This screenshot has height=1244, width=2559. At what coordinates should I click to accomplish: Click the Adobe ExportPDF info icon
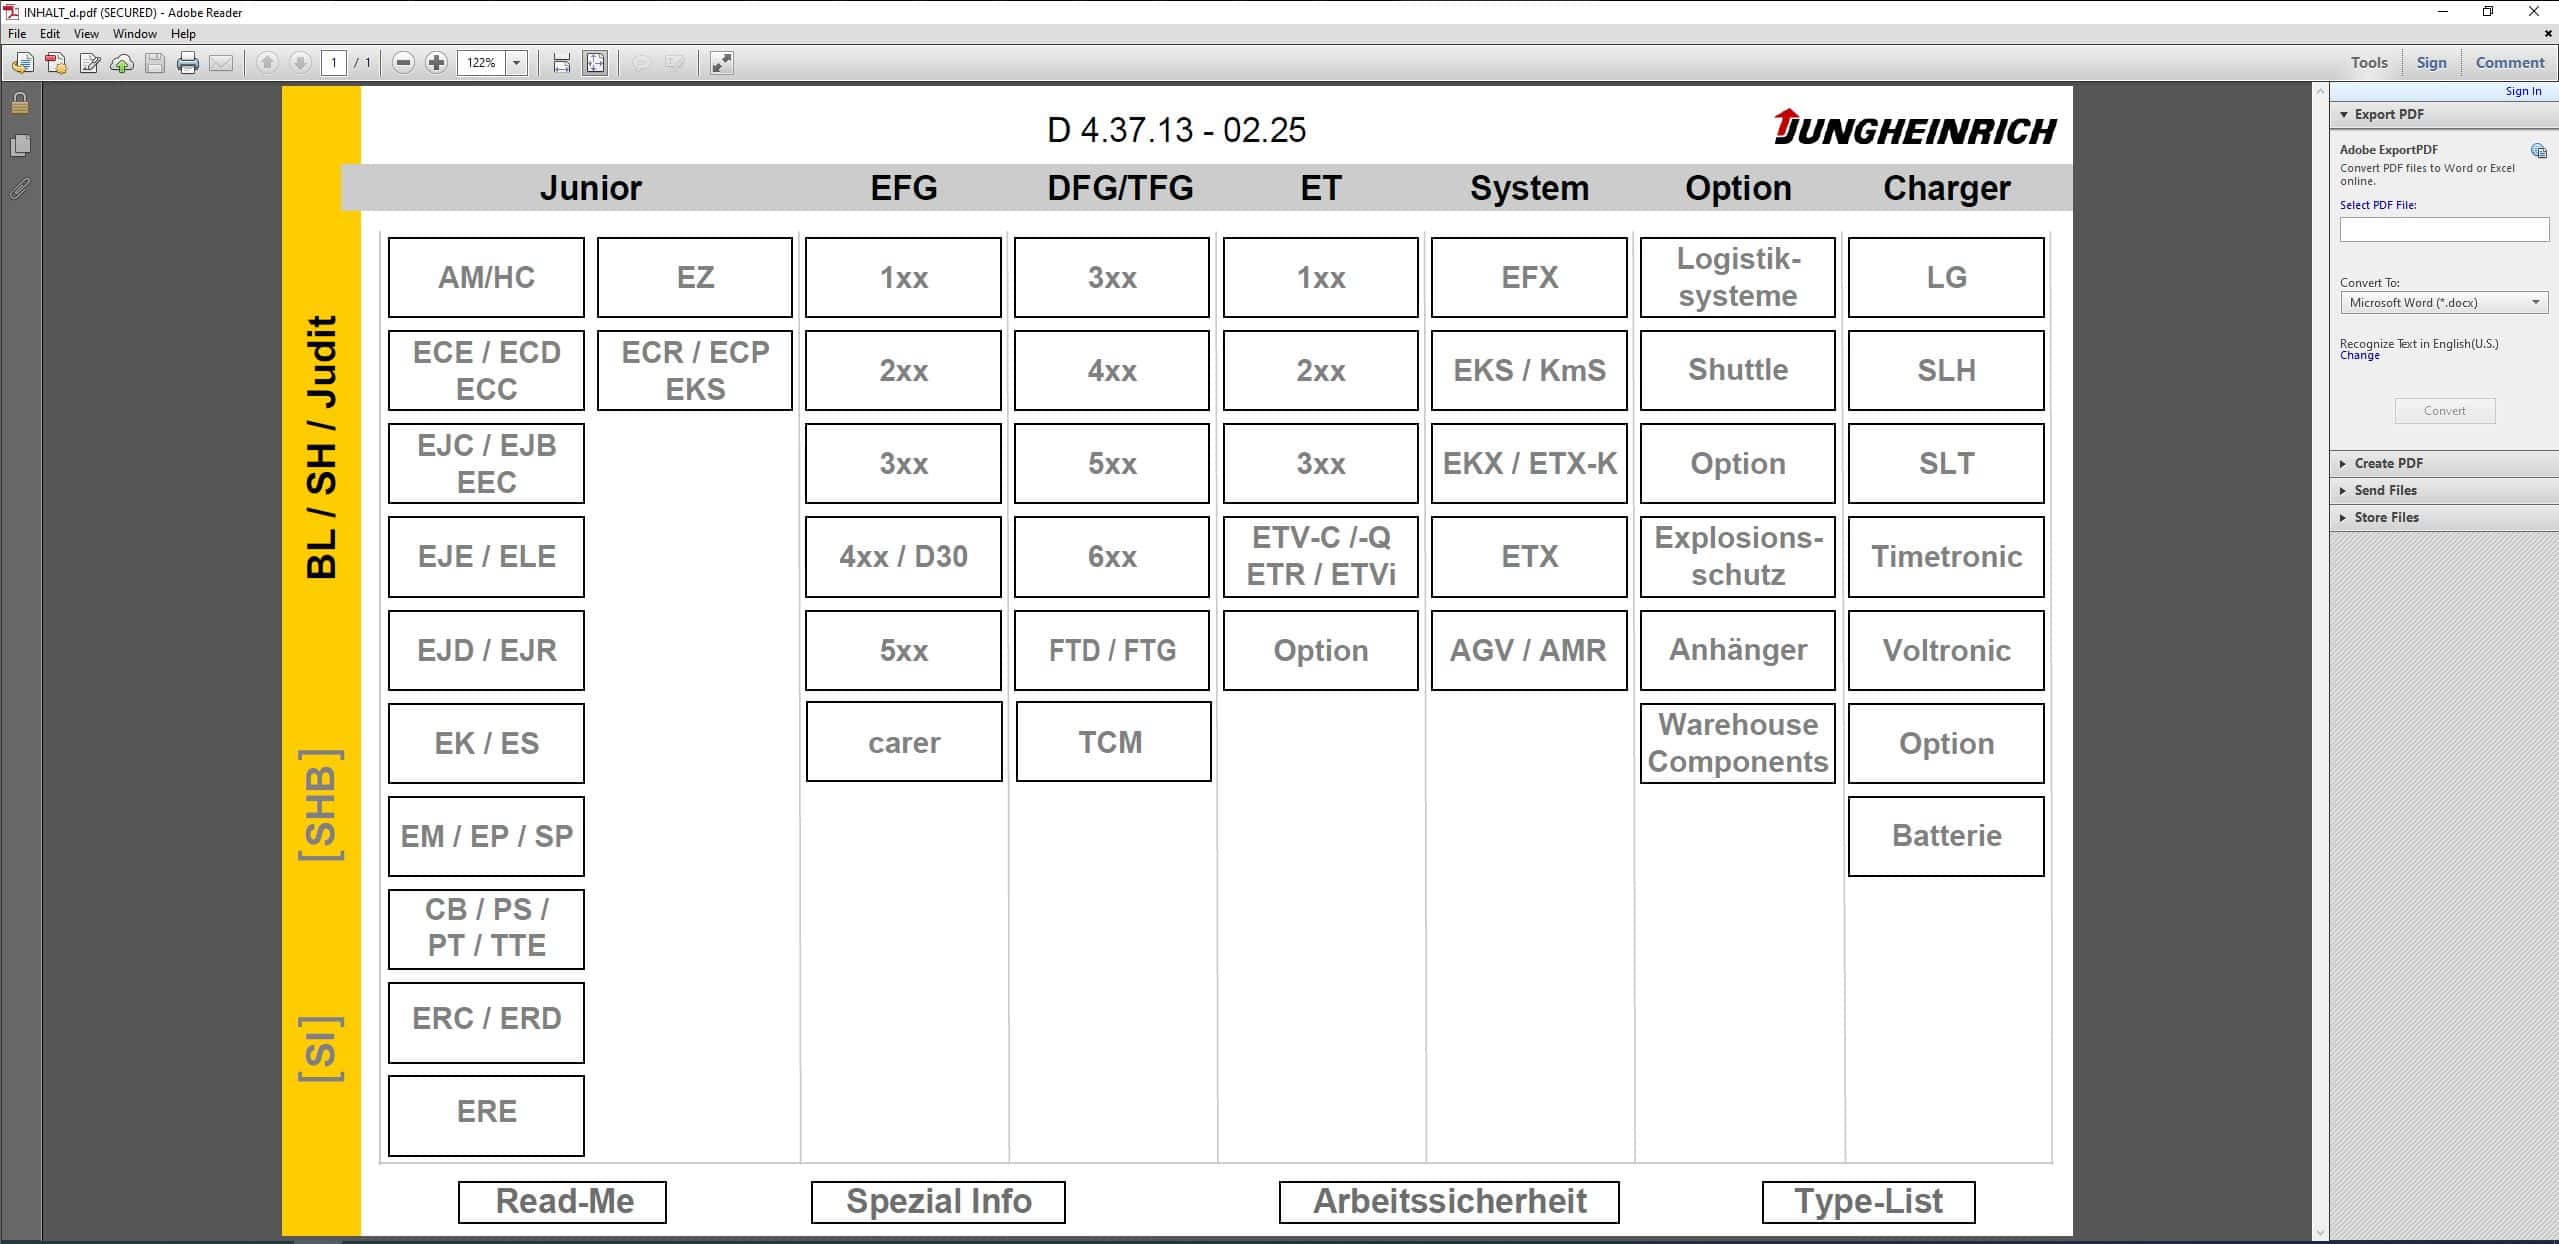(x=2538, y=151)
